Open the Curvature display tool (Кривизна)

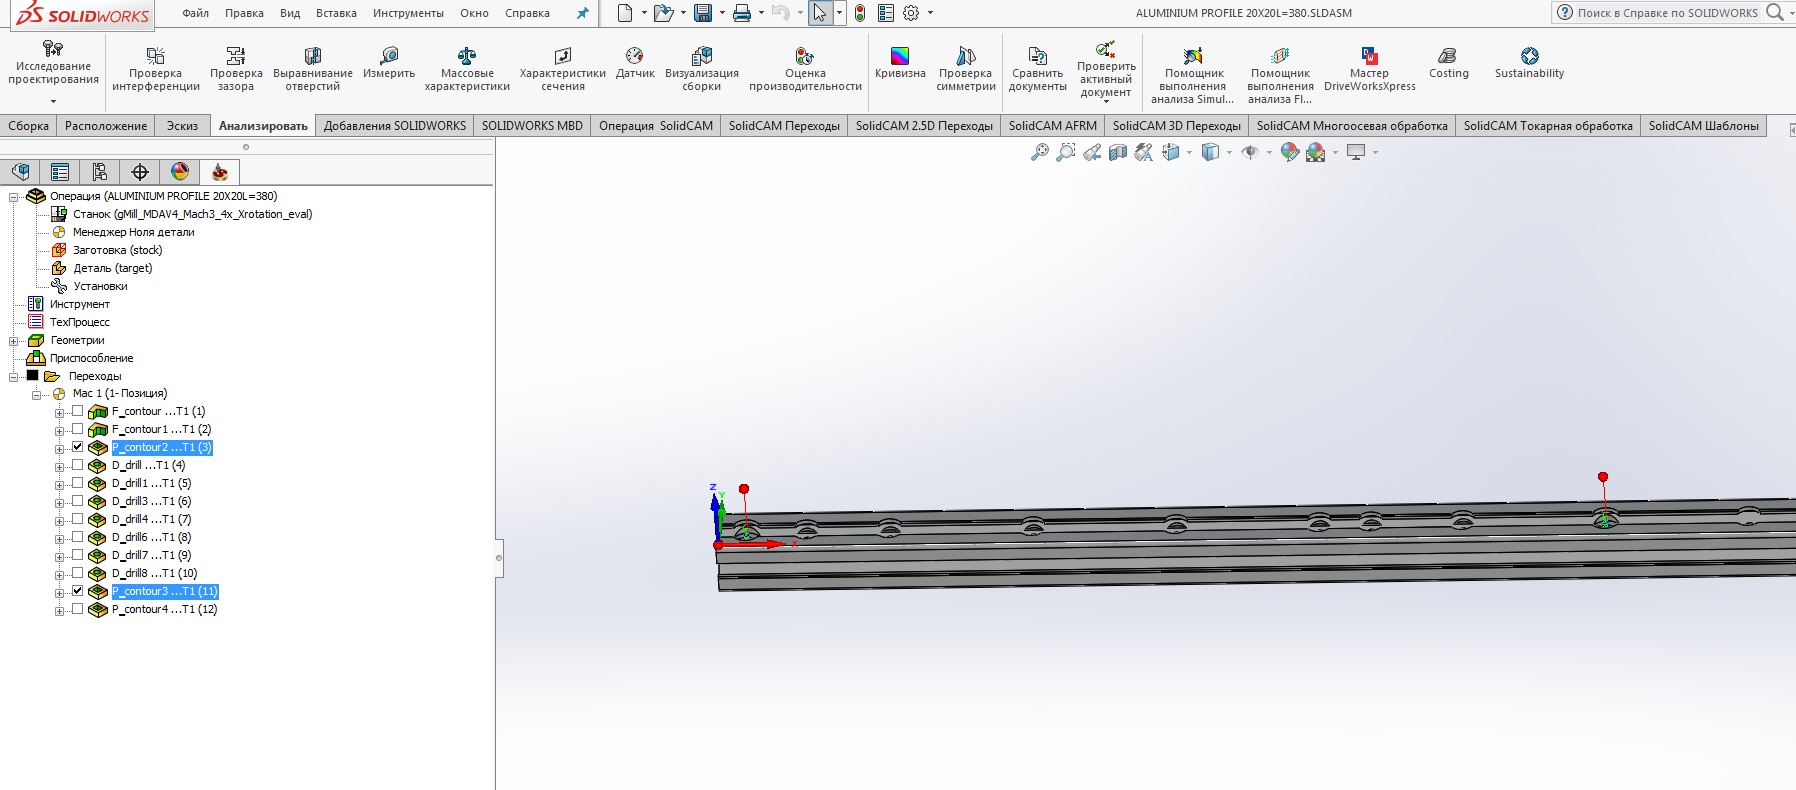(x=900, y=62)
